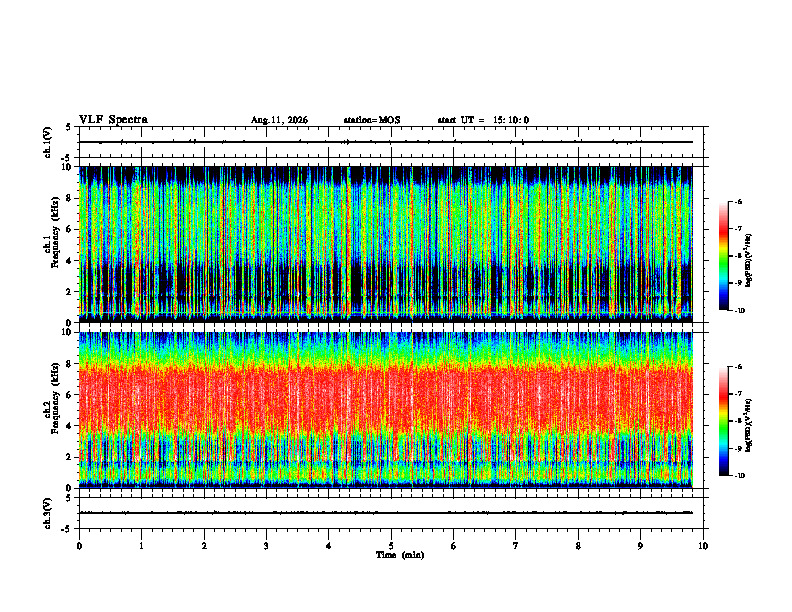Image resolution: width=792 pixels, height=612 pixels.
Task: Click the ch.2 spectrogram color scale bar
Action: pyautogui.click(x=723, y=421)
